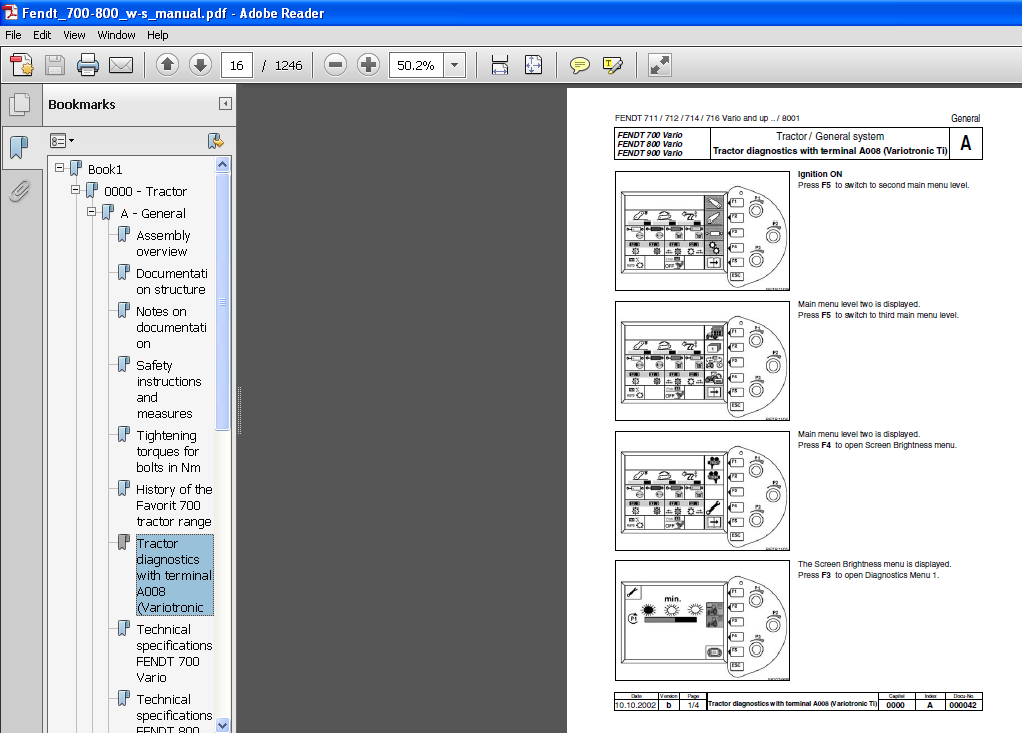This screenshot has height=733, width=1022.
Task: Switch to Read Mode expand icon
Action: tap(660, 65)
